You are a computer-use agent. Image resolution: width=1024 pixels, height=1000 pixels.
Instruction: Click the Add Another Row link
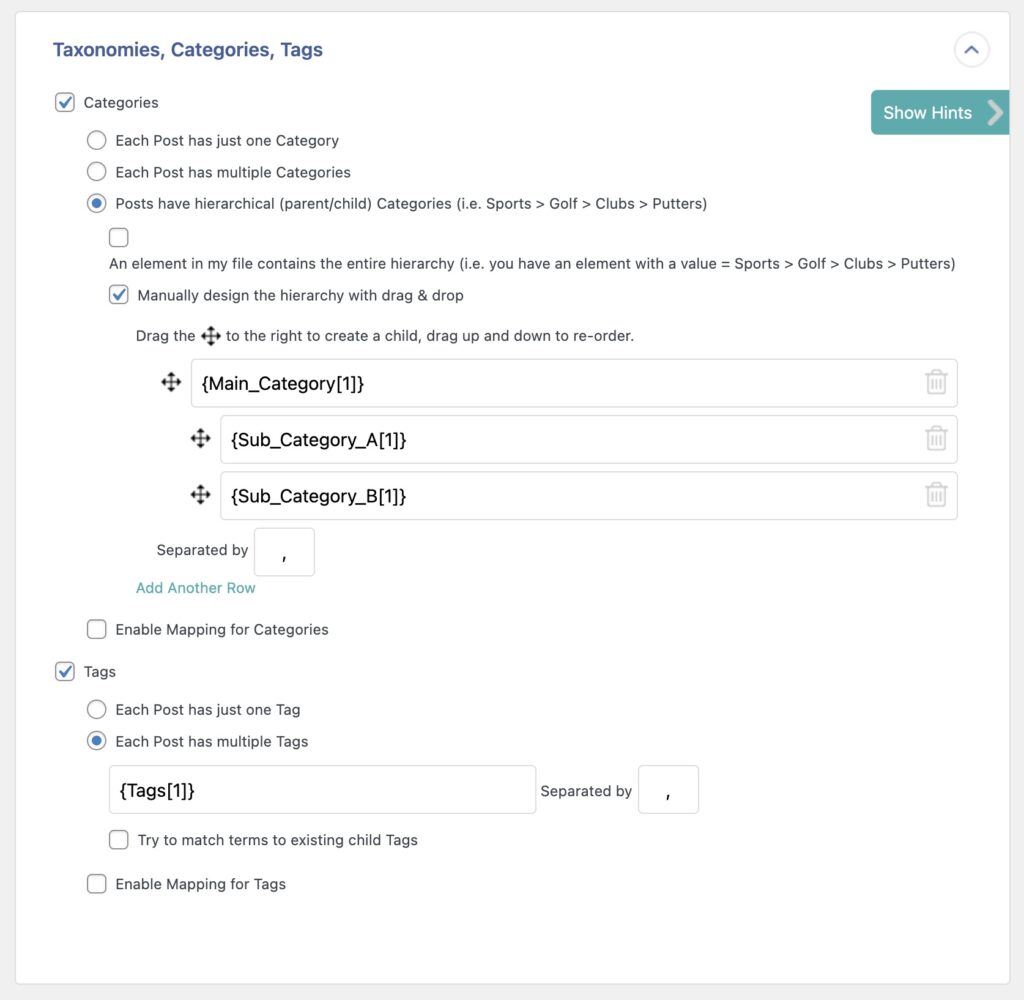point(196,588)
